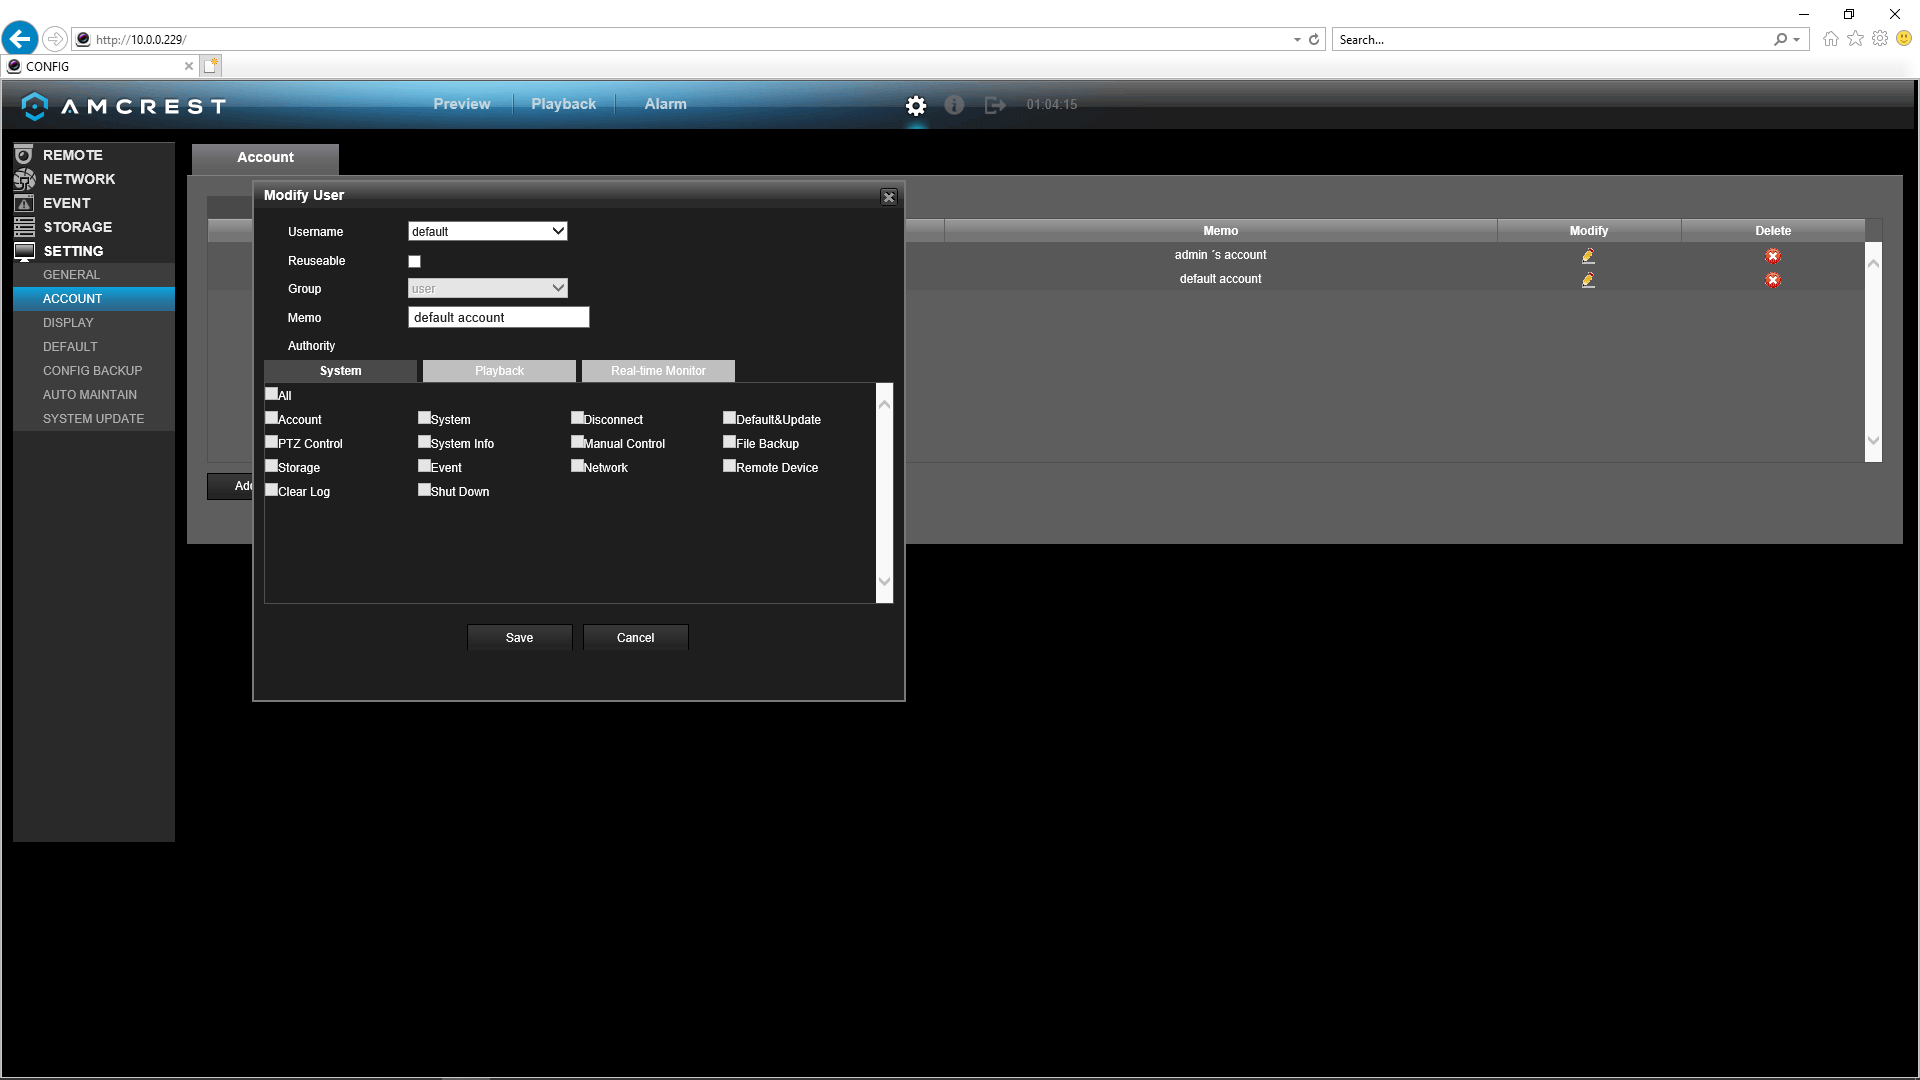Collapse the SETTING sidebar section
Viewport: 1920px width, 1080px height.
click(73, 251)
